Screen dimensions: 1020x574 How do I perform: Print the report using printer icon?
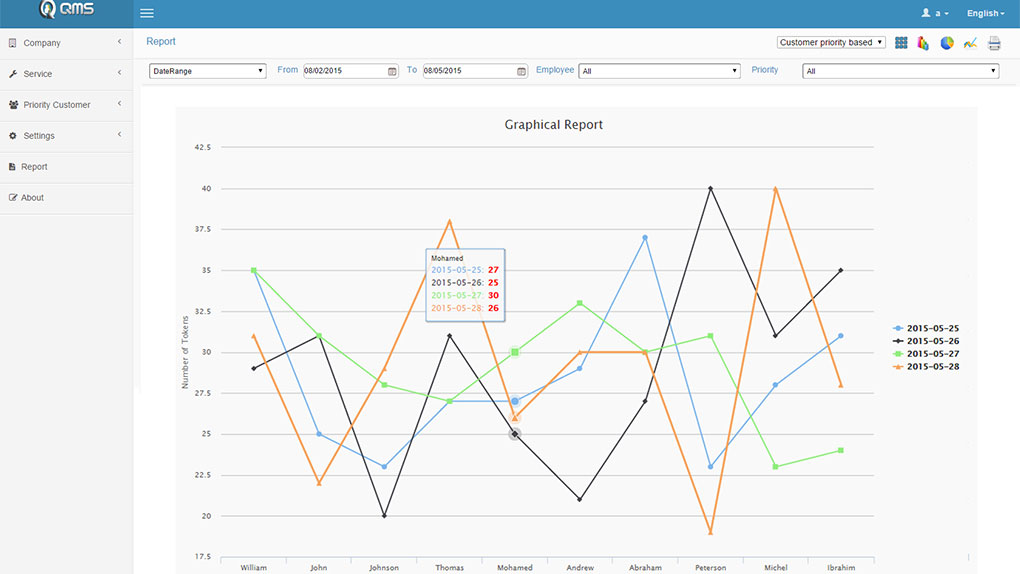tap(994, 43)
